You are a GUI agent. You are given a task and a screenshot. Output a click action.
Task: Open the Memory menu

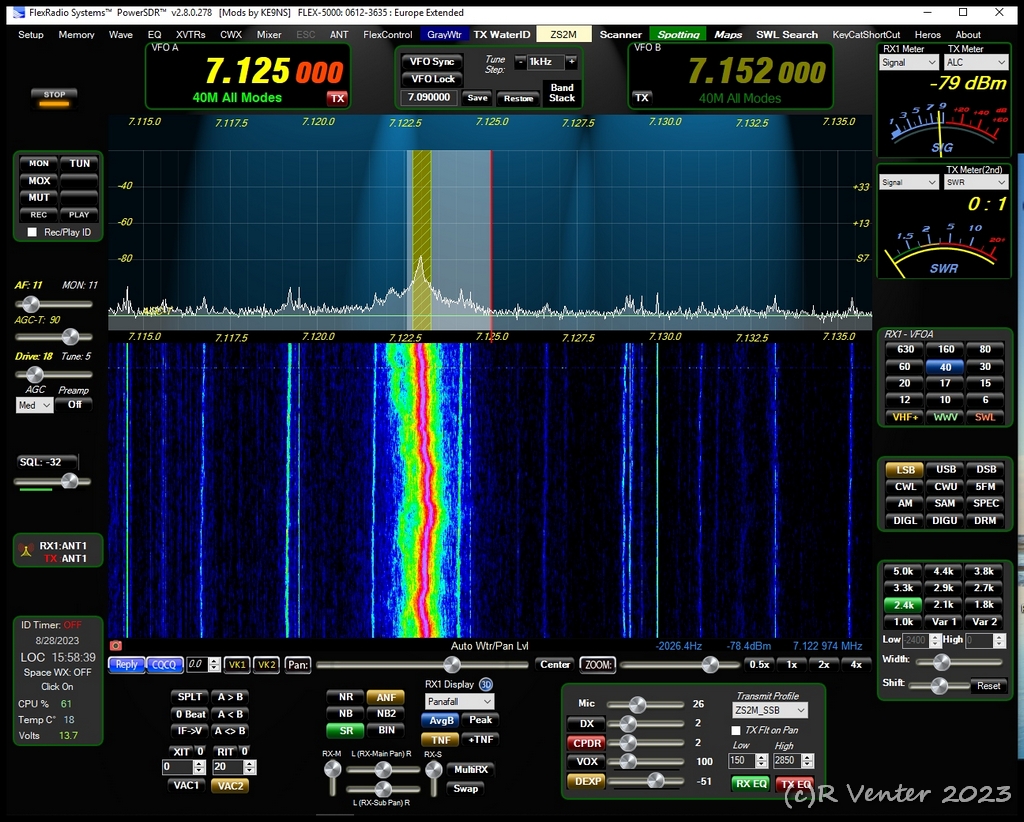tap(76, 34)
